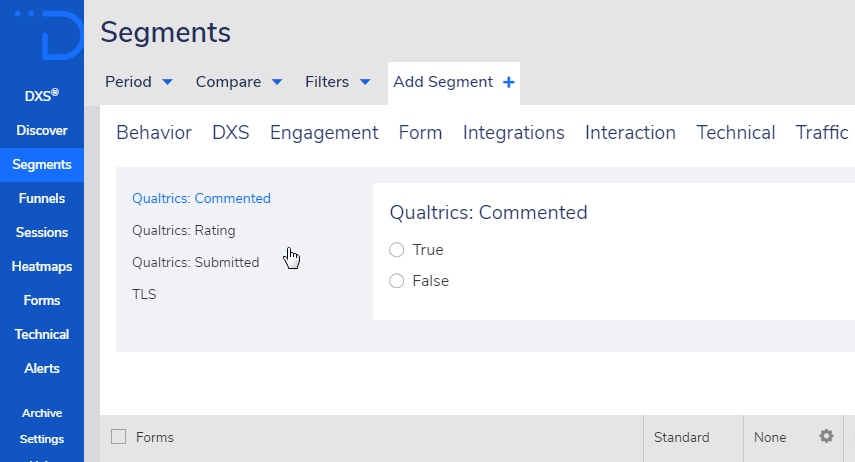The width and height of the screenshot is (855, 462).
Task: Choose Qualtrics: Submitted in the list
Action: (x=195, y=262)
